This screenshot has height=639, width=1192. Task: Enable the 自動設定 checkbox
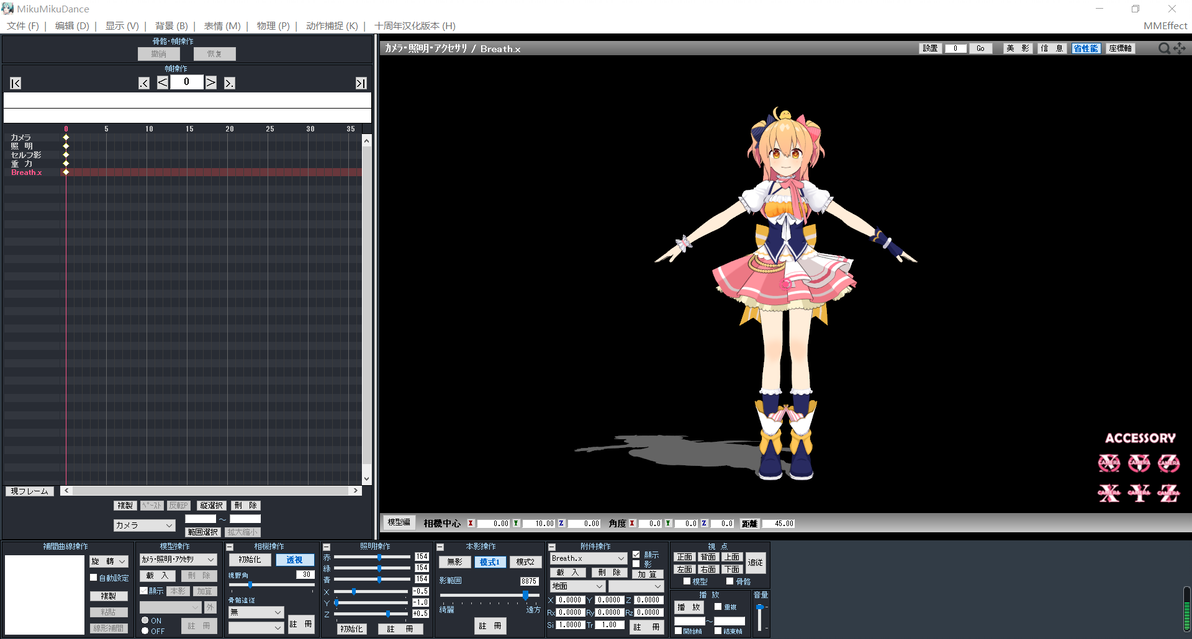(94, 577)
